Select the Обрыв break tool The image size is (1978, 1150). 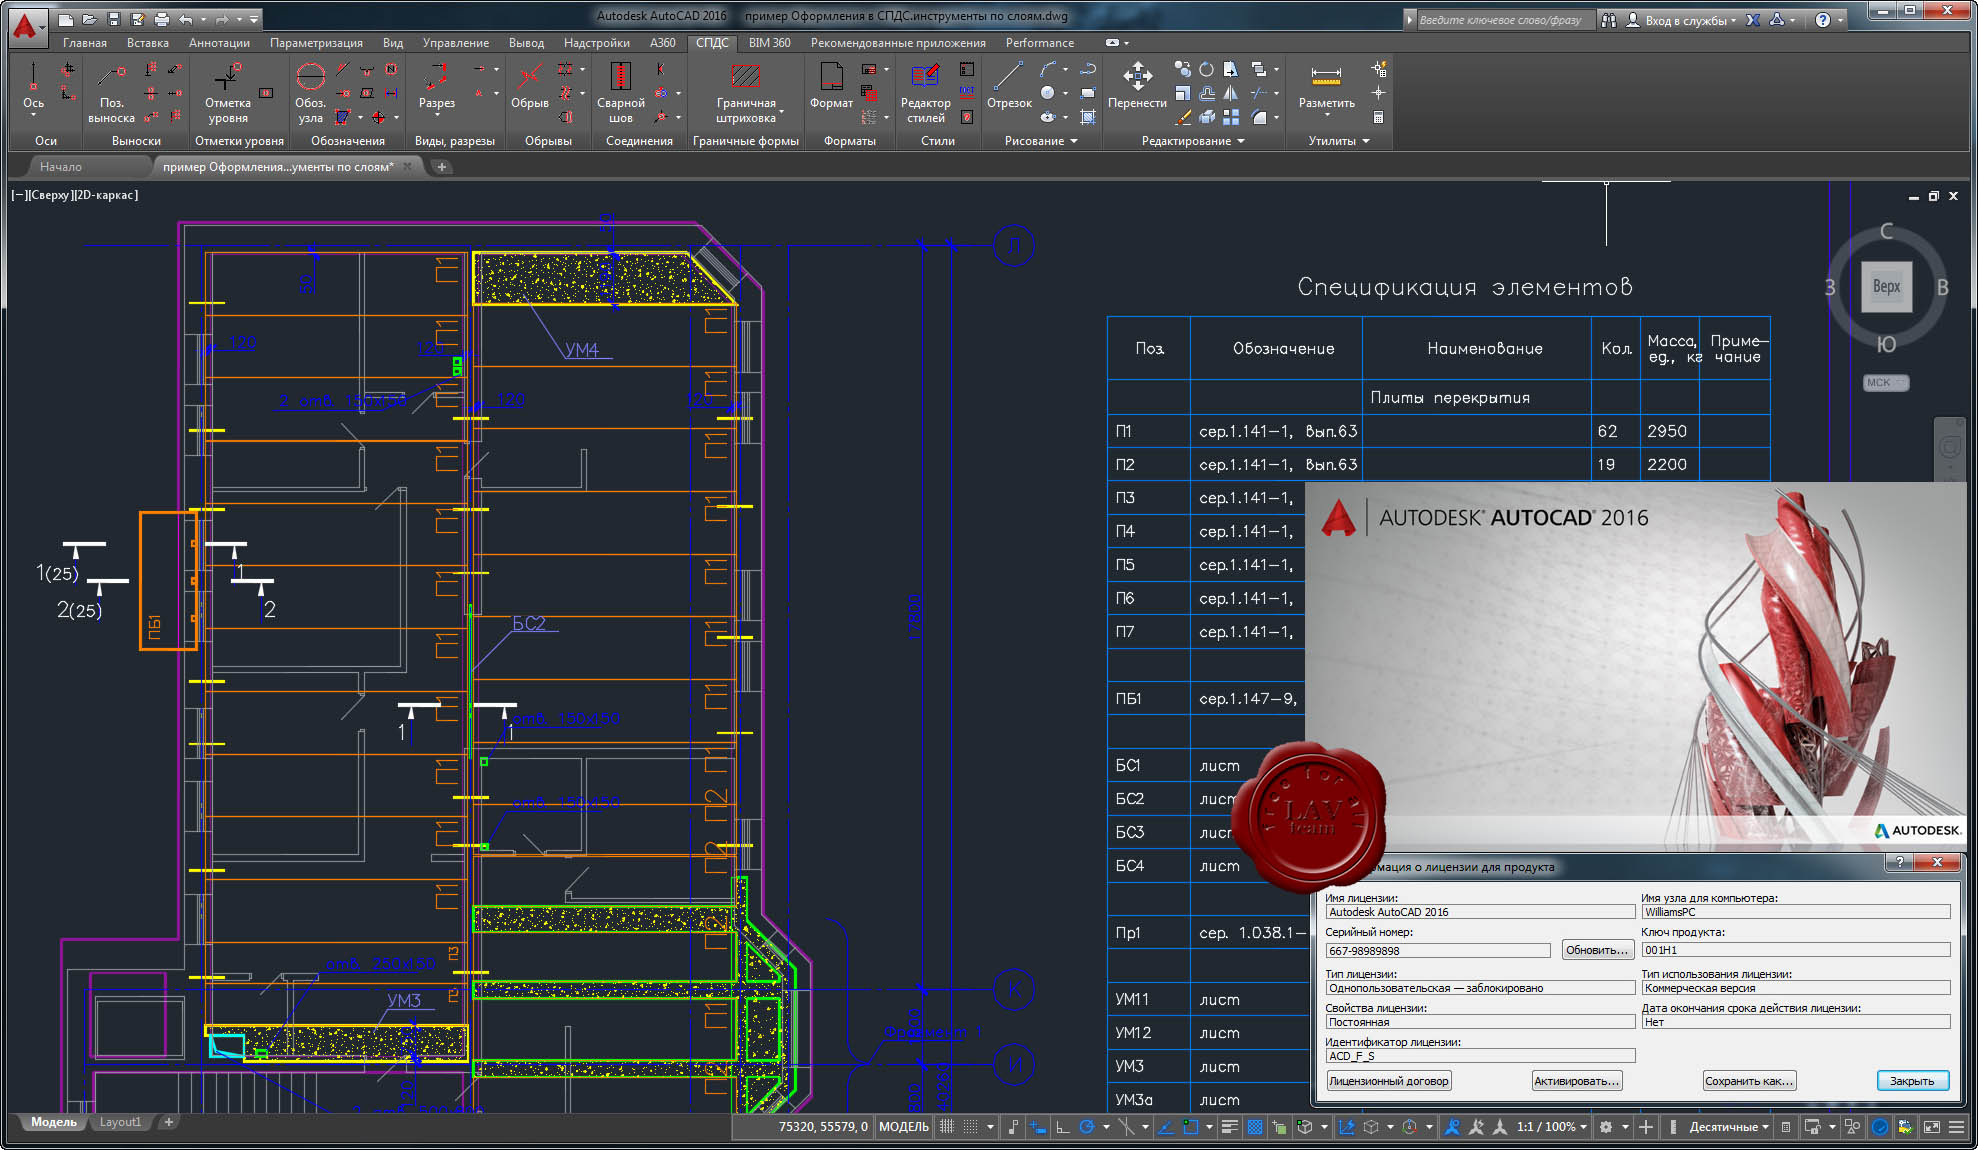point(529,86)
